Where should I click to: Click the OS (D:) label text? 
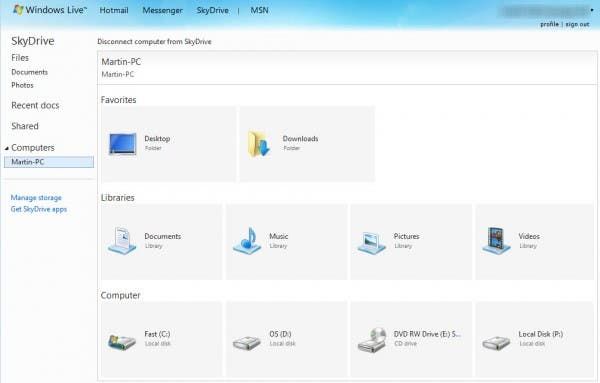pos(280,334)
